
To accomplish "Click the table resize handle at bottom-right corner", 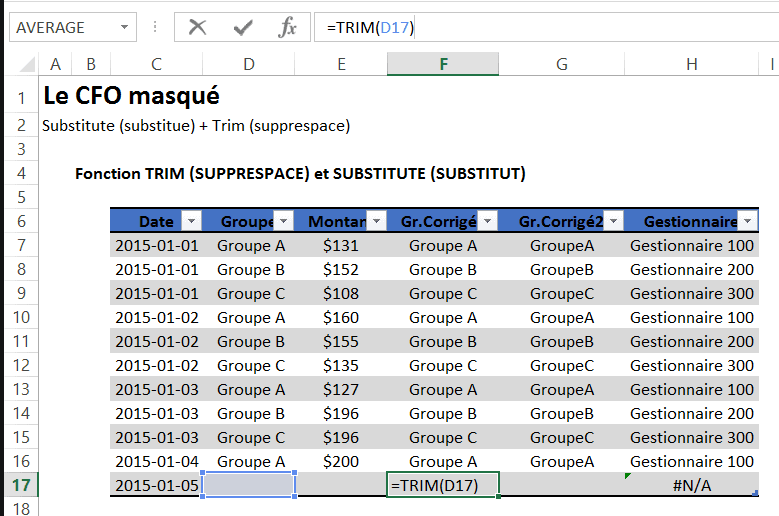I will point(755,493).
